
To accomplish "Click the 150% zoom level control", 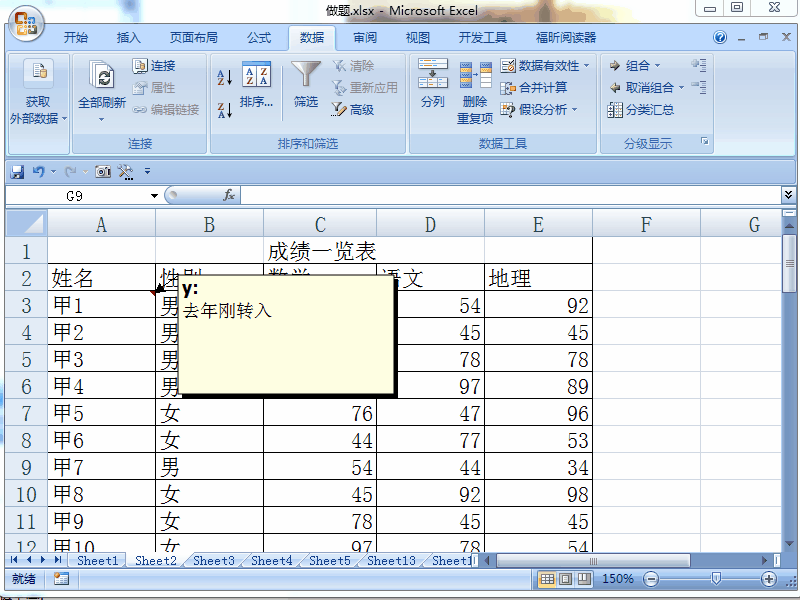I will coord(618,578).
